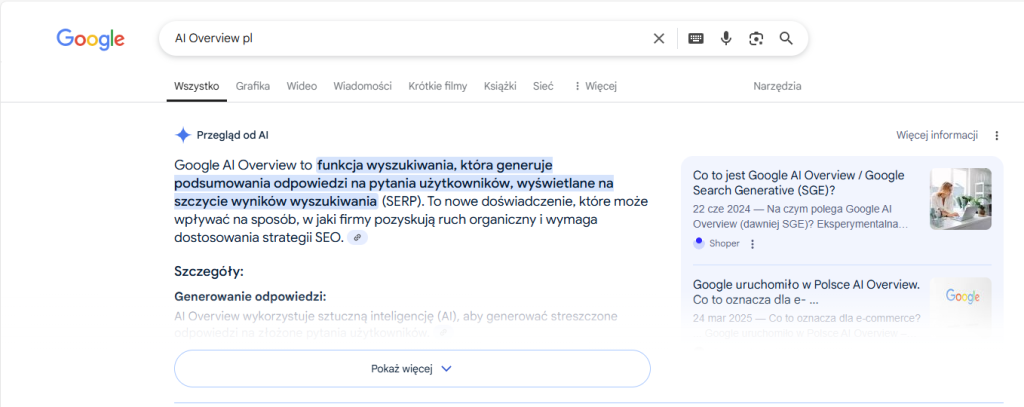
Task: Expand the Więcej dropdown menu
Action: click(595, 86)
